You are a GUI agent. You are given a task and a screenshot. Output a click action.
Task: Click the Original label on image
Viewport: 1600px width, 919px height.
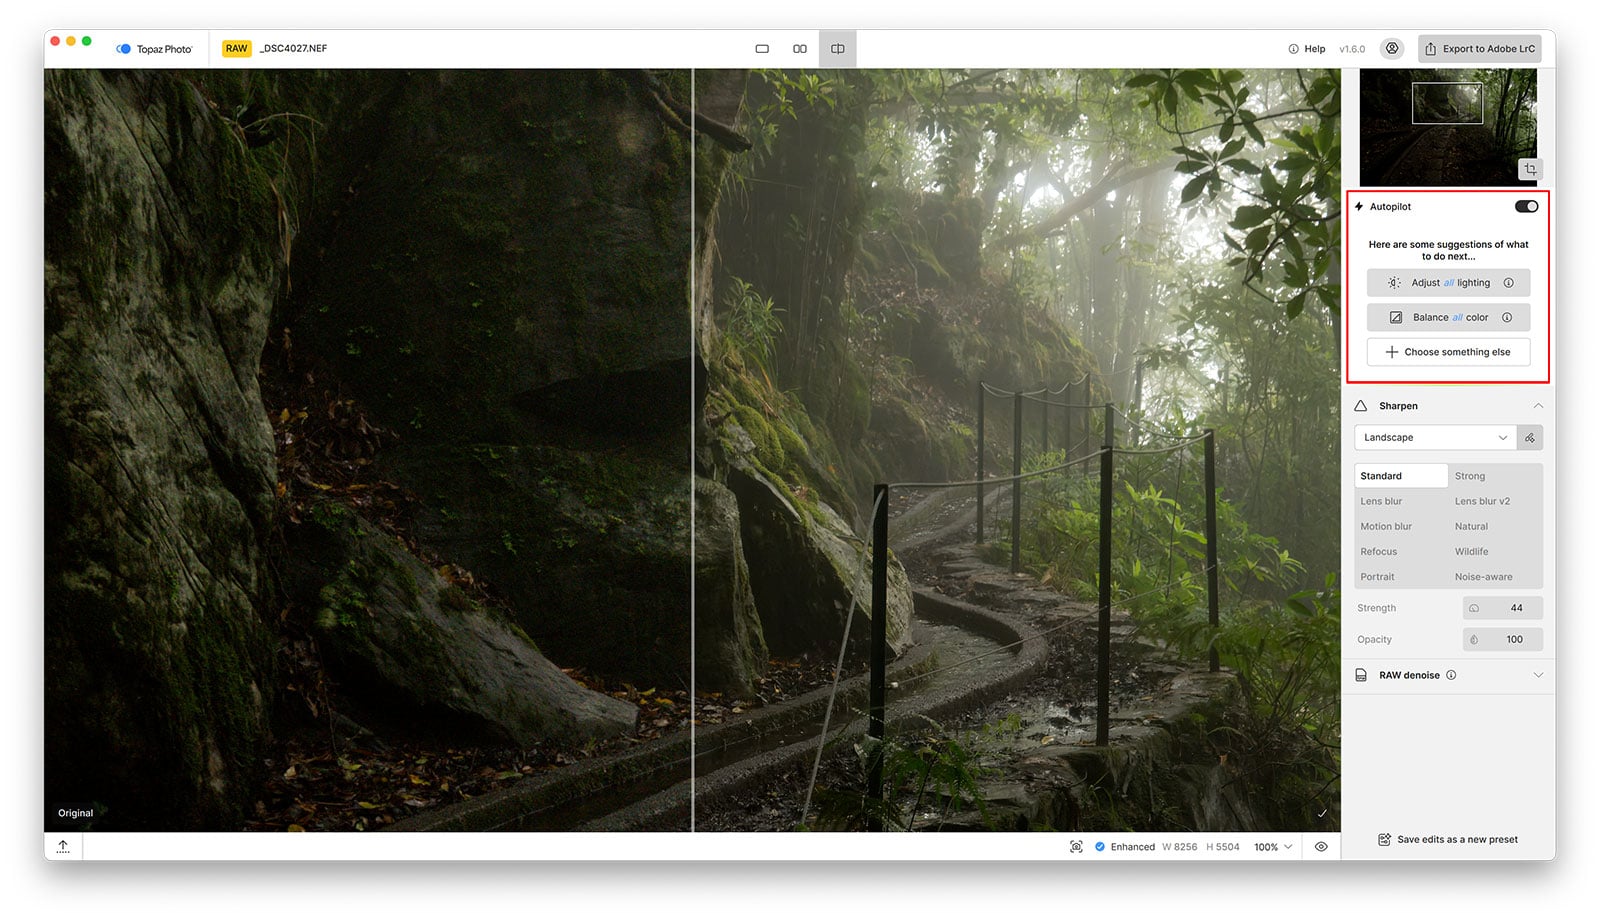(x=75, y=813)
